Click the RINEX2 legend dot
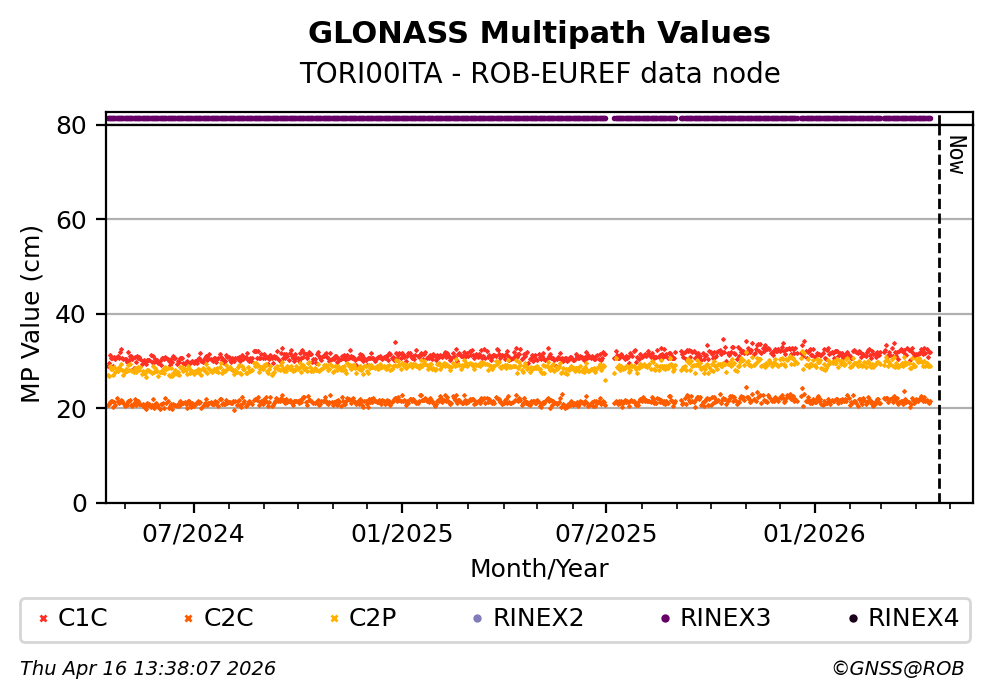Screen dimensions: 993x699 tap(478, 619)
